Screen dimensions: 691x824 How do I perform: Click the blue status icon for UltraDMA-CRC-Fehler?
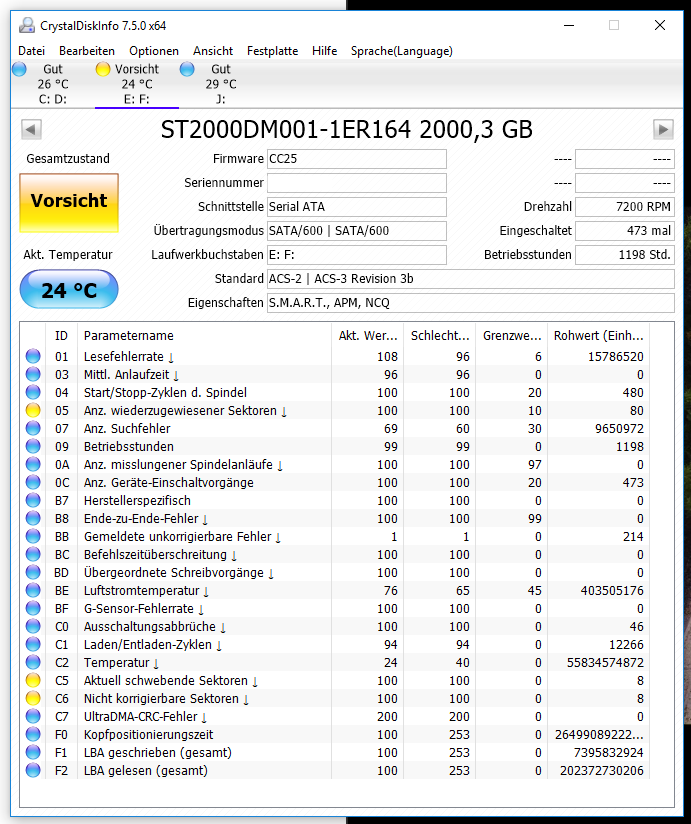tap(33, 716)
